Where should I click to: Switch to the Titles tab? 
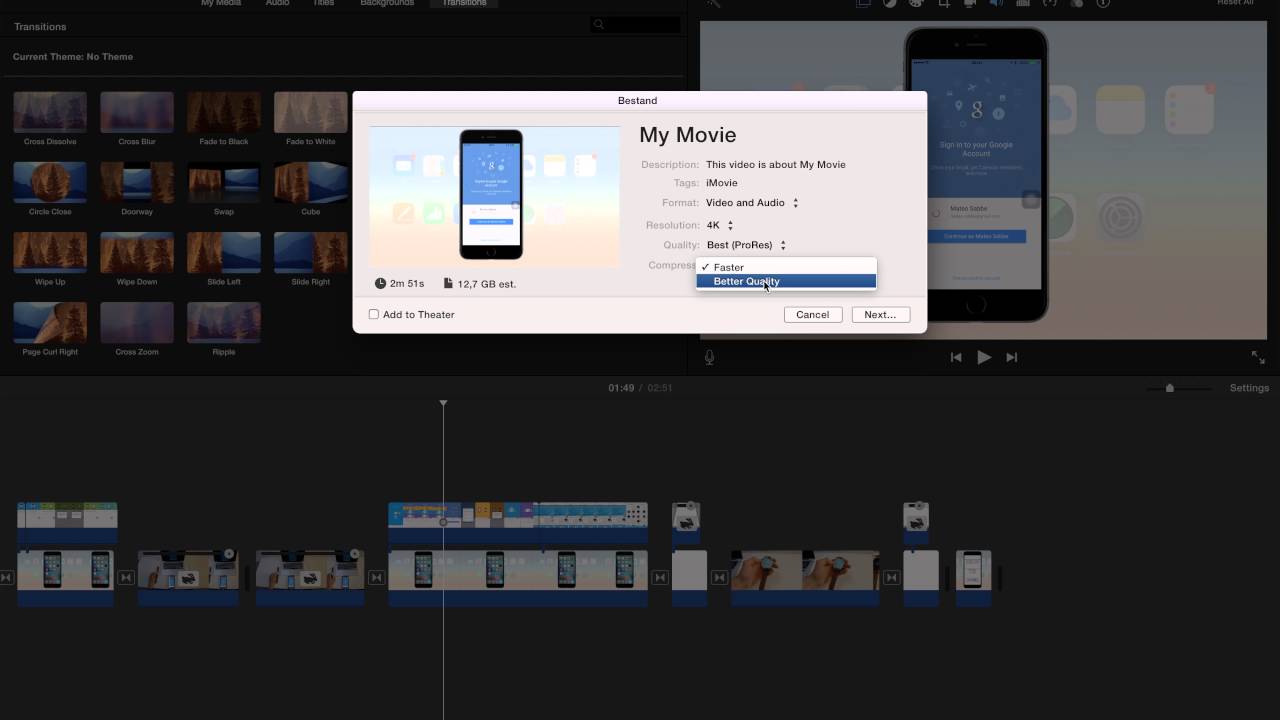point(323,3)
